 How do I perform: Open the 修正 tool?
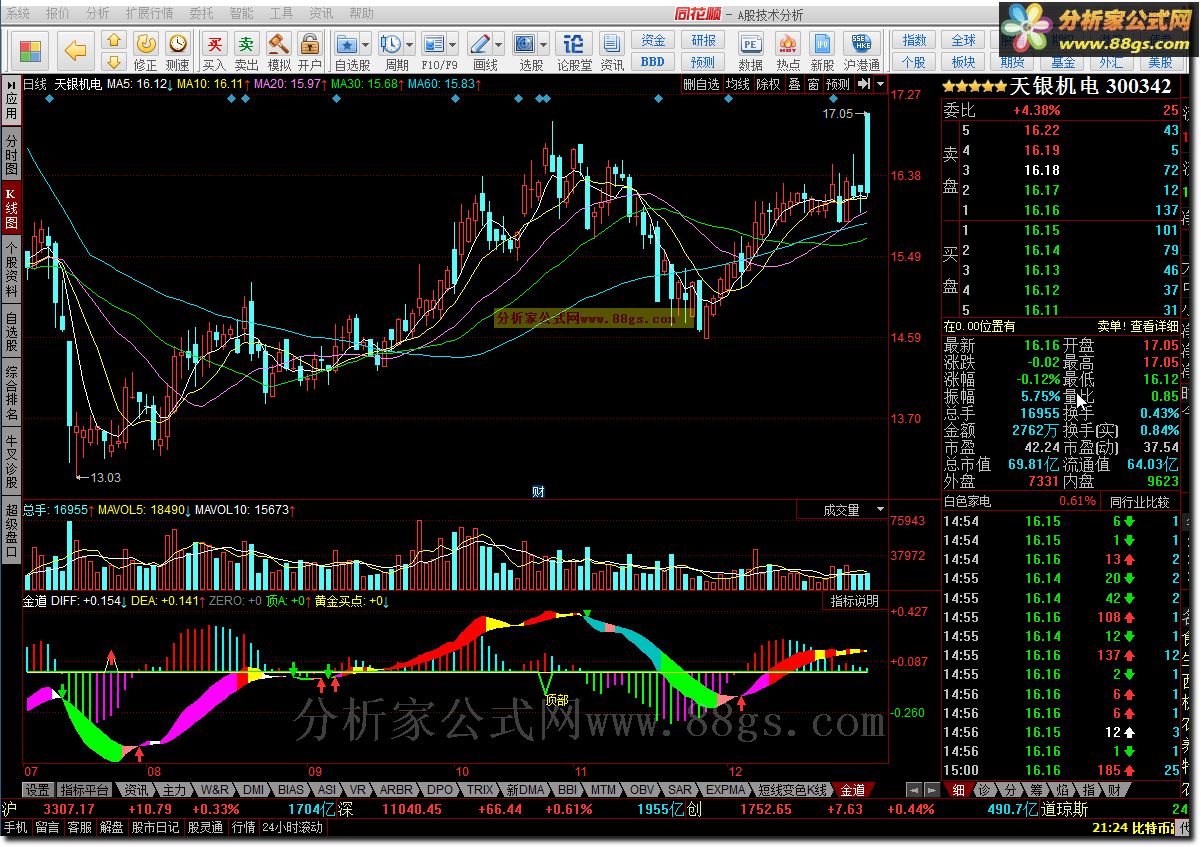pos(145,51)
